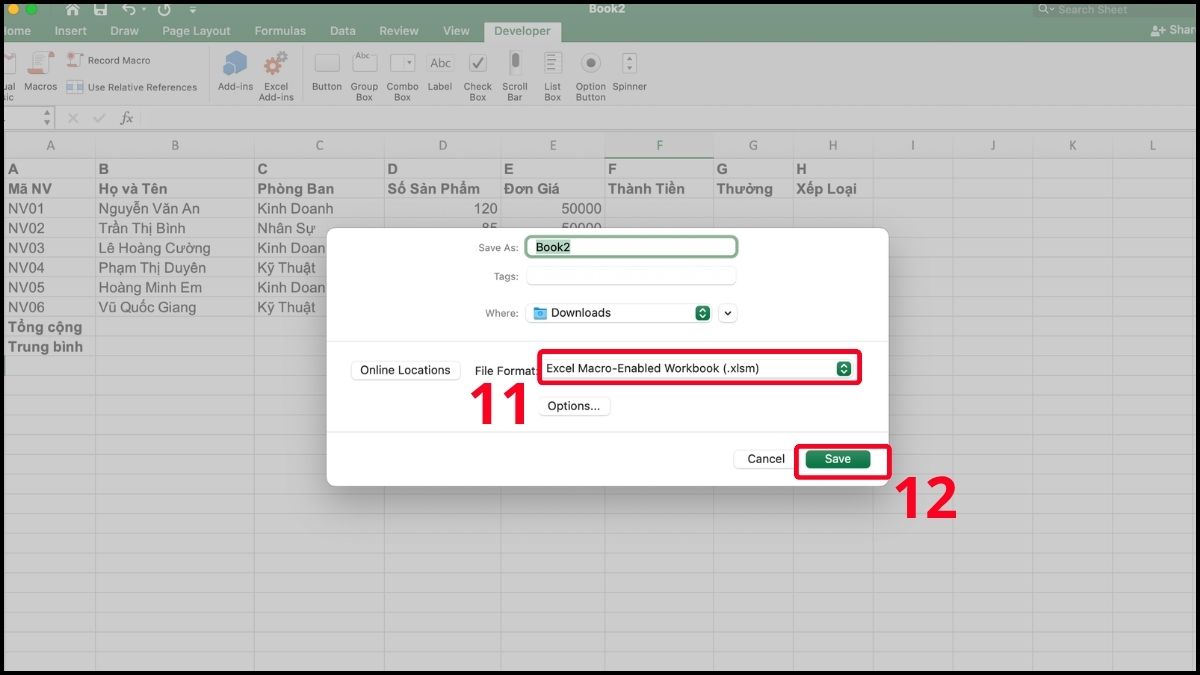Click the Name Box stepper arrows
The image size is (1200, 675).
pos(47,118)
